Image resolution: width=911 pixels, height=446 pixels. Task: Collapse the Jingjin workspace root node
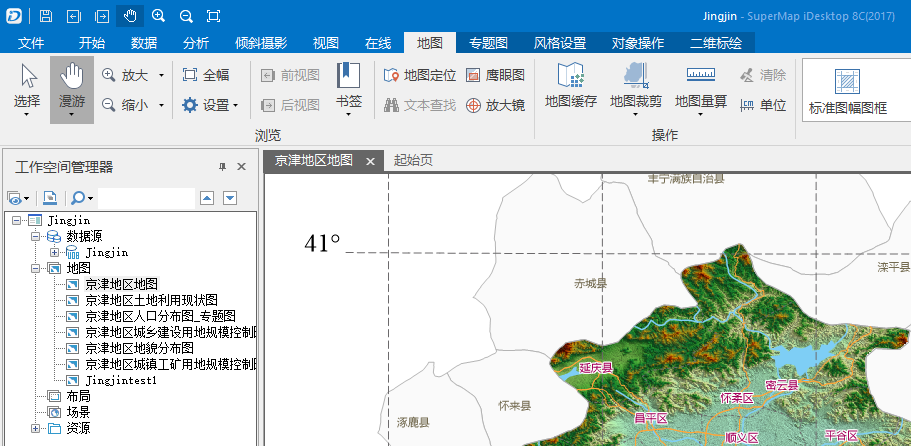(x=16, y=220)
